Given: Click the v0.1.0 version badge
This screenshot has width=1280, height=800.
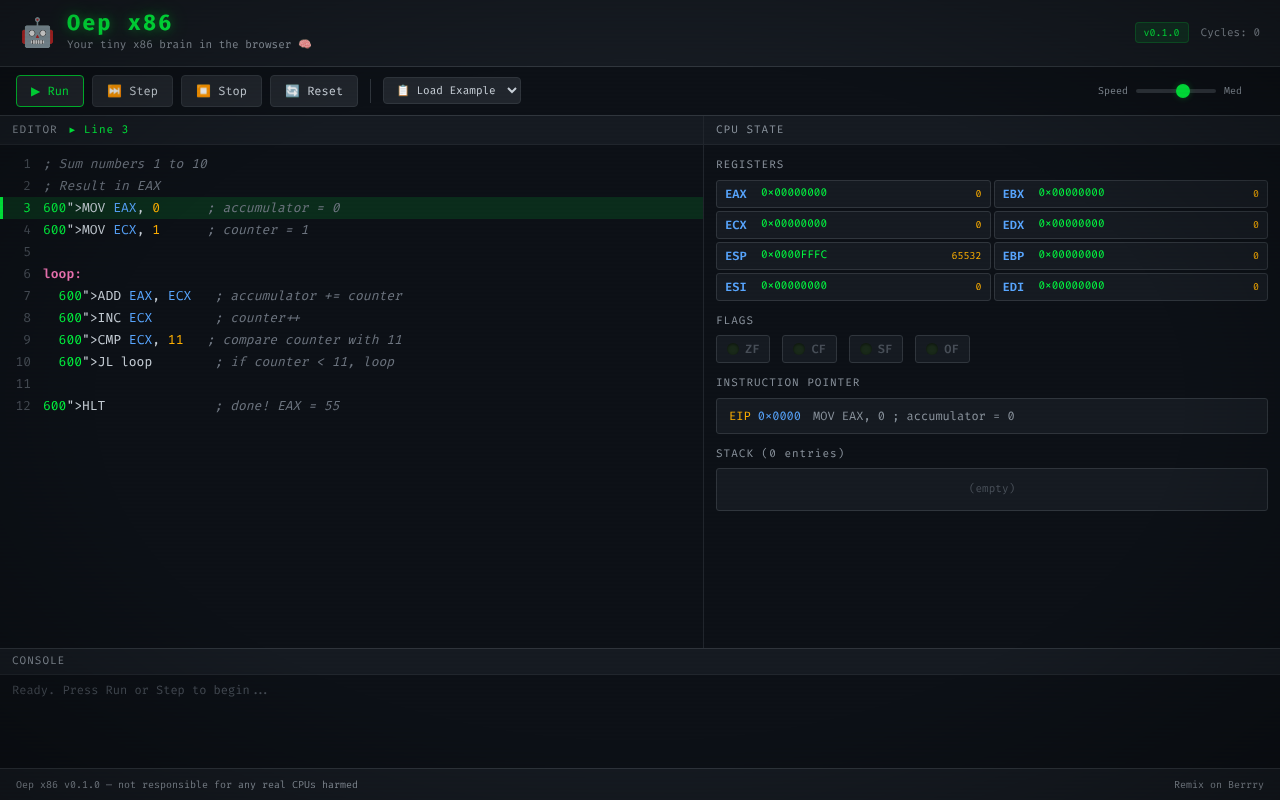Looking at the screenshot, I should (x=1161, y=33).
